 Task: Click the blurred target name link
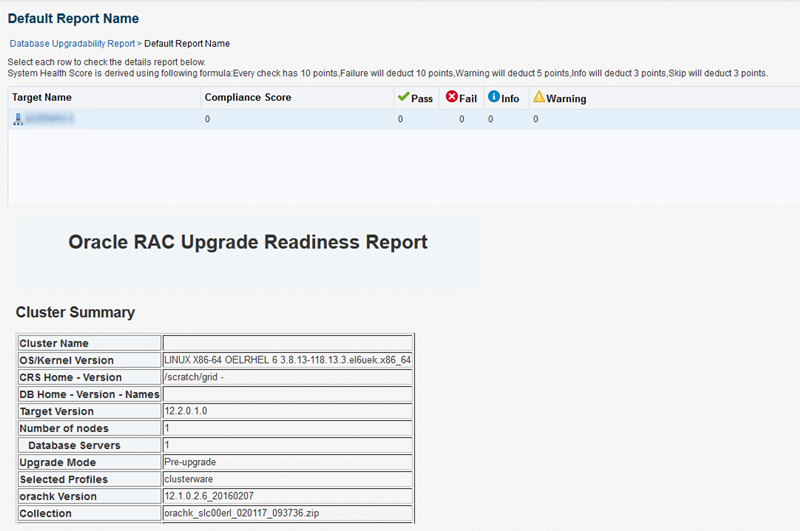pos(49,119)
